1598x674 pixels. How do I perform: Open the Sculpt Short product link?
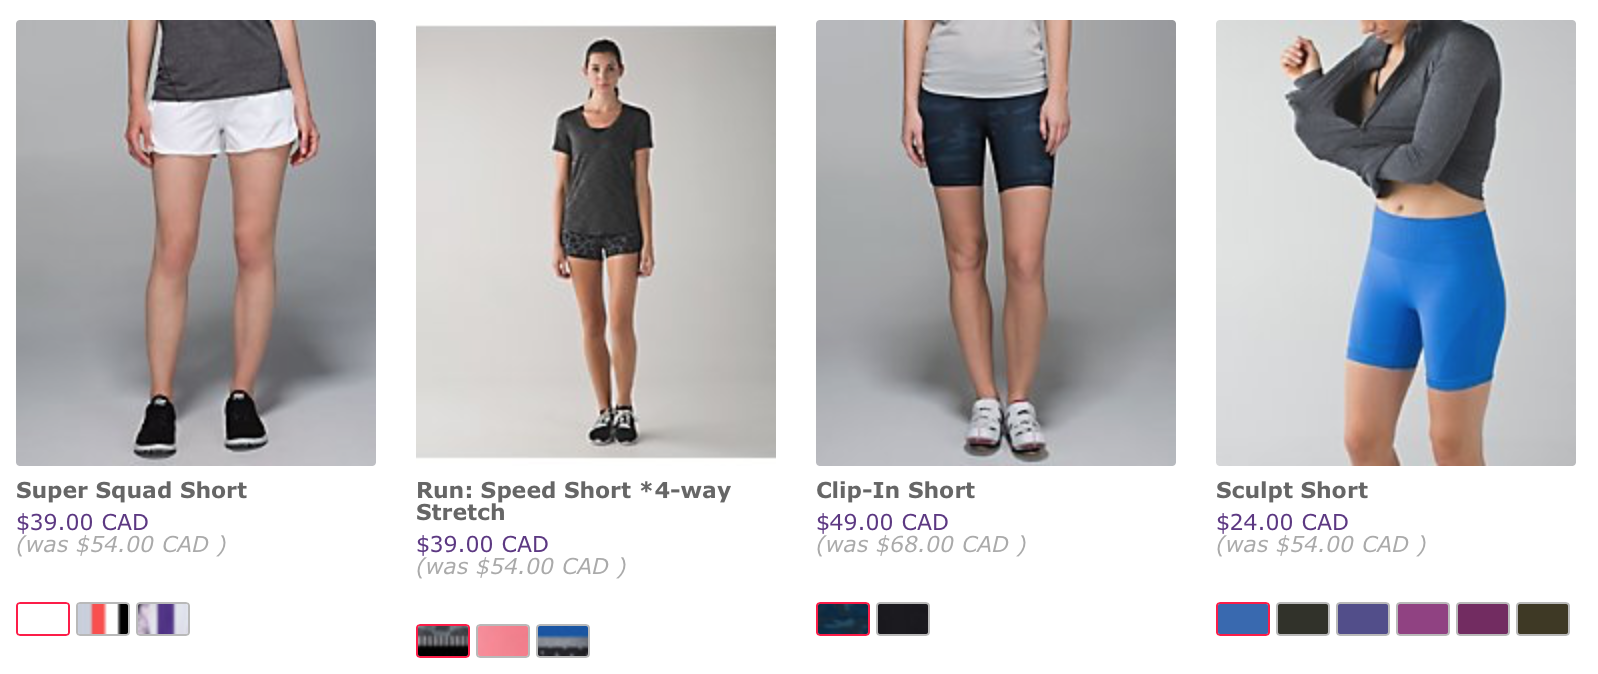(1292, 490)
